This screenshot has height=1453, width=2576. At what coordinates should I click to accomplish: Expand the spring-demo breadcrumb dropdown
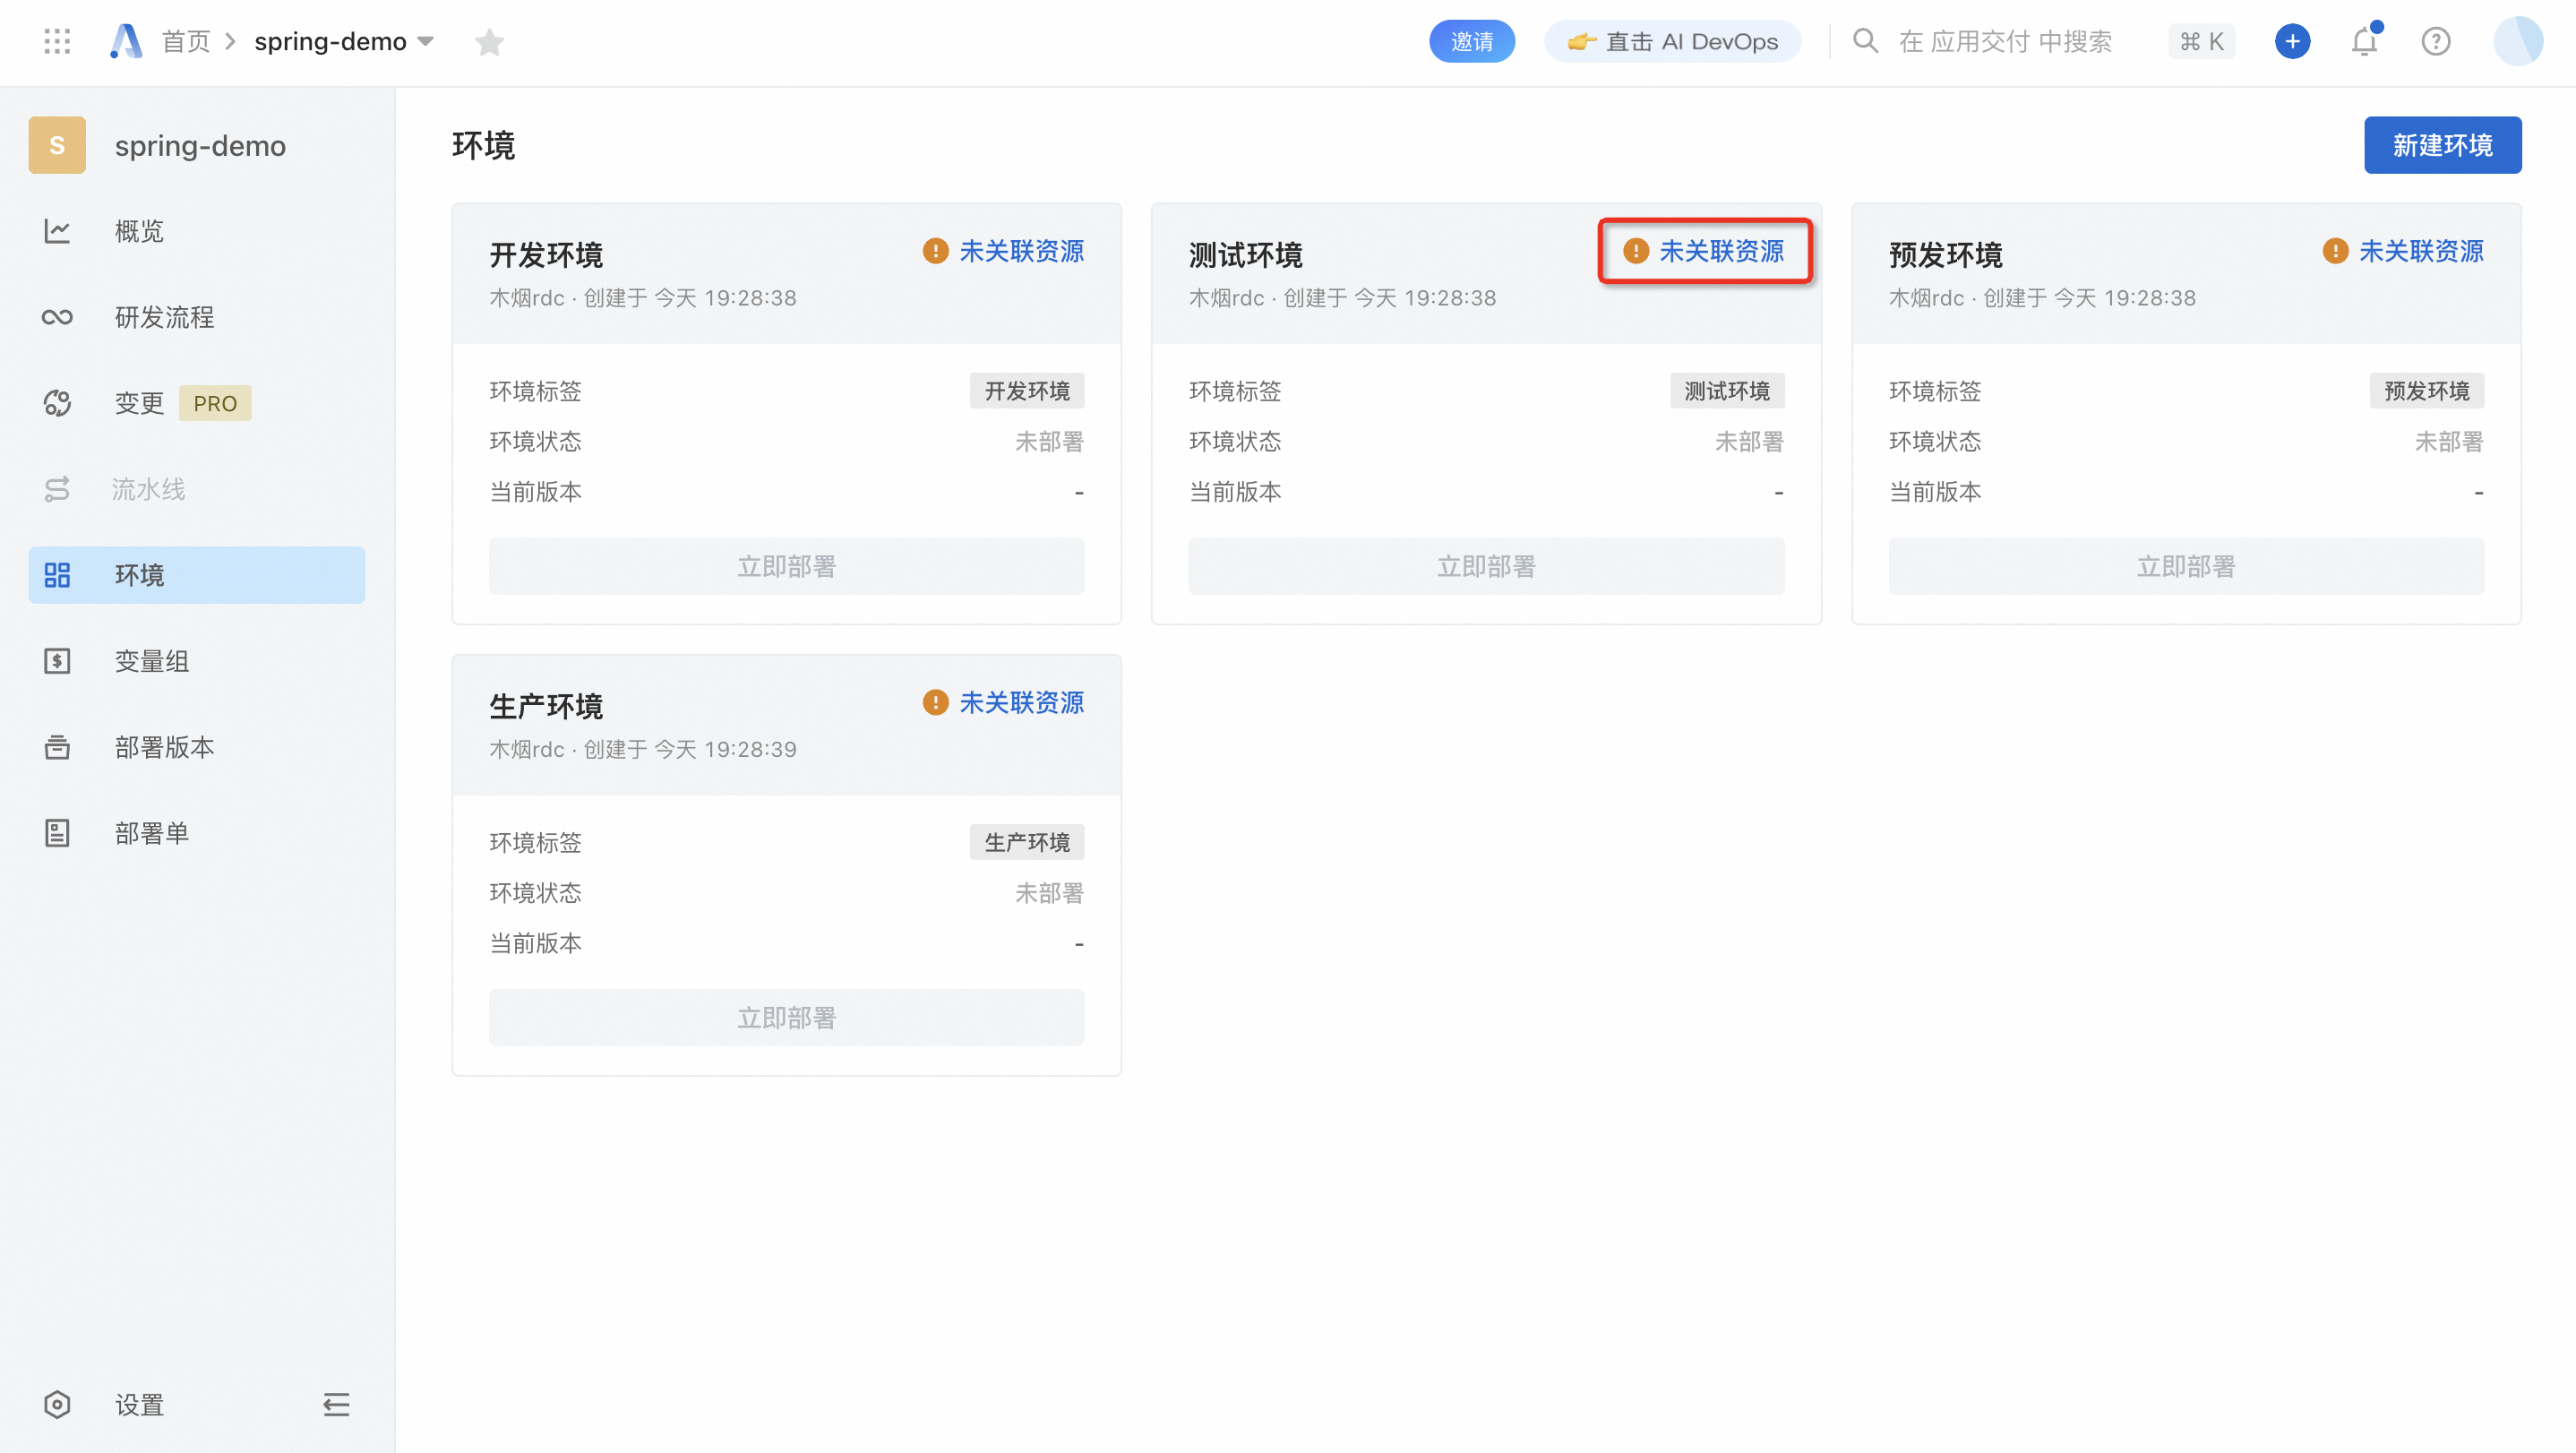[x=426, y=42]
